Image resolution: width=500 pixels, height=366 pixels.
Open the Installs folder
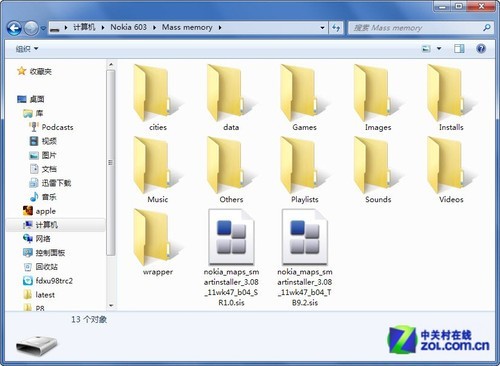451,98
